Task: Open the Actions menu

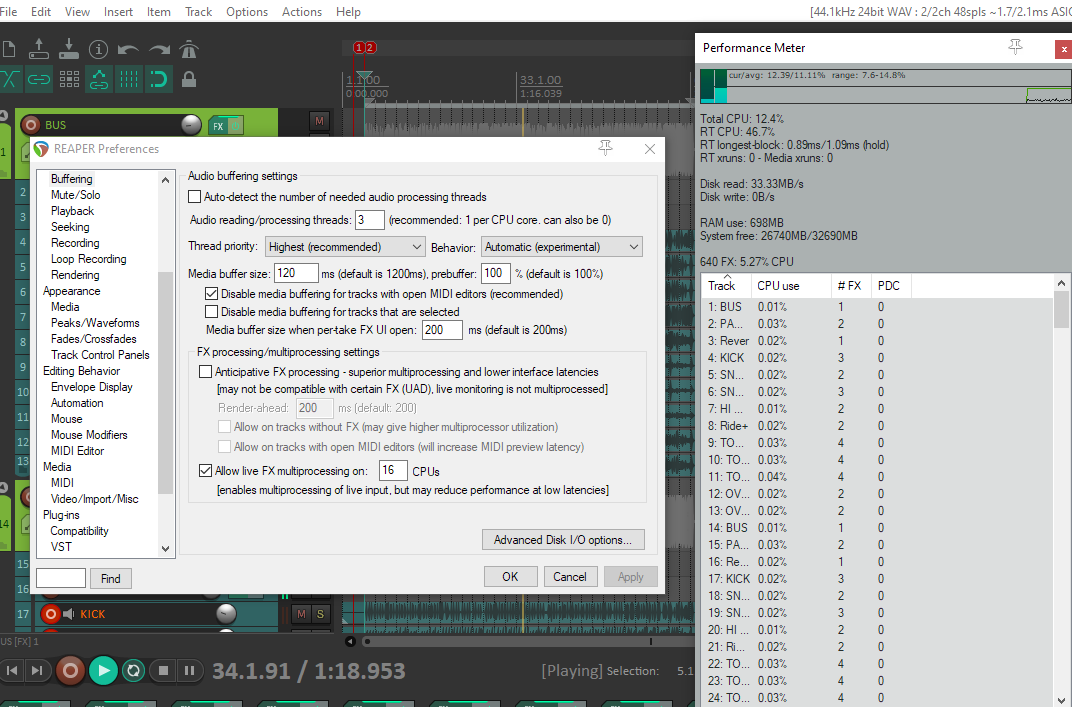Action: 302,12
